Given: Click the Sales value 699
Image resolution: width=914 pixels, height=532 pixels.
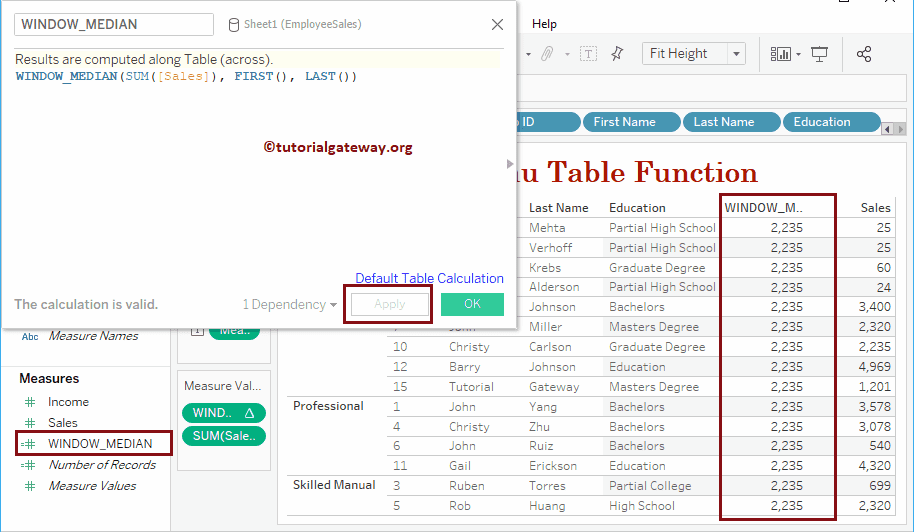Looking at the screenshot, I should (880, 486).
